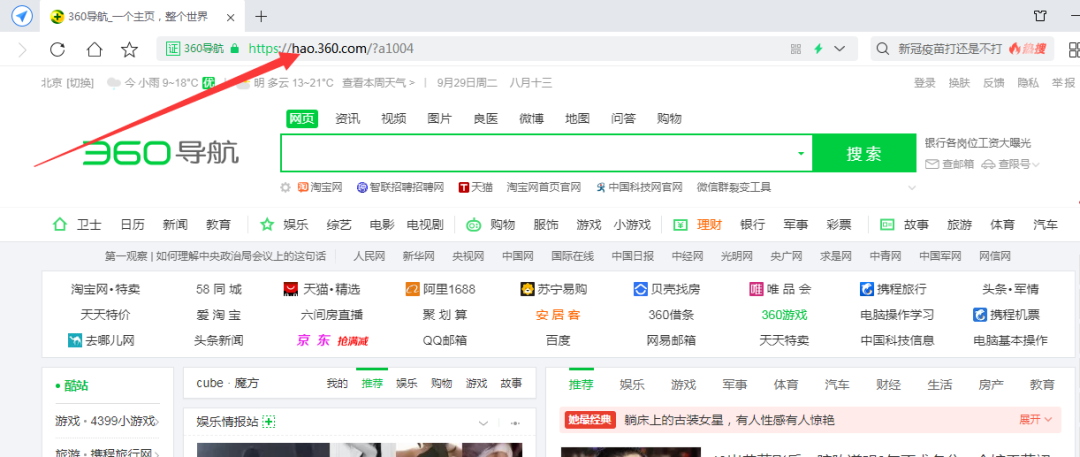Click the search magnifier icon in browser
1080x457 pixels.
(882, 49)
